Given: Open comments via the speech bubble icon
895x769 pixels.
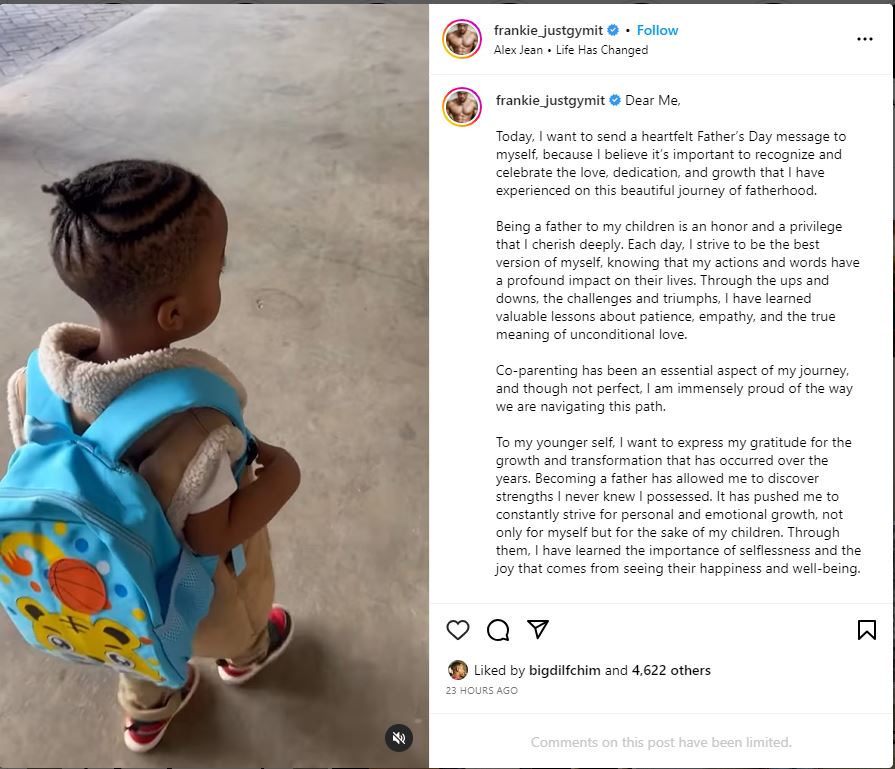Looking at the screenshot, I should [498, 630].
